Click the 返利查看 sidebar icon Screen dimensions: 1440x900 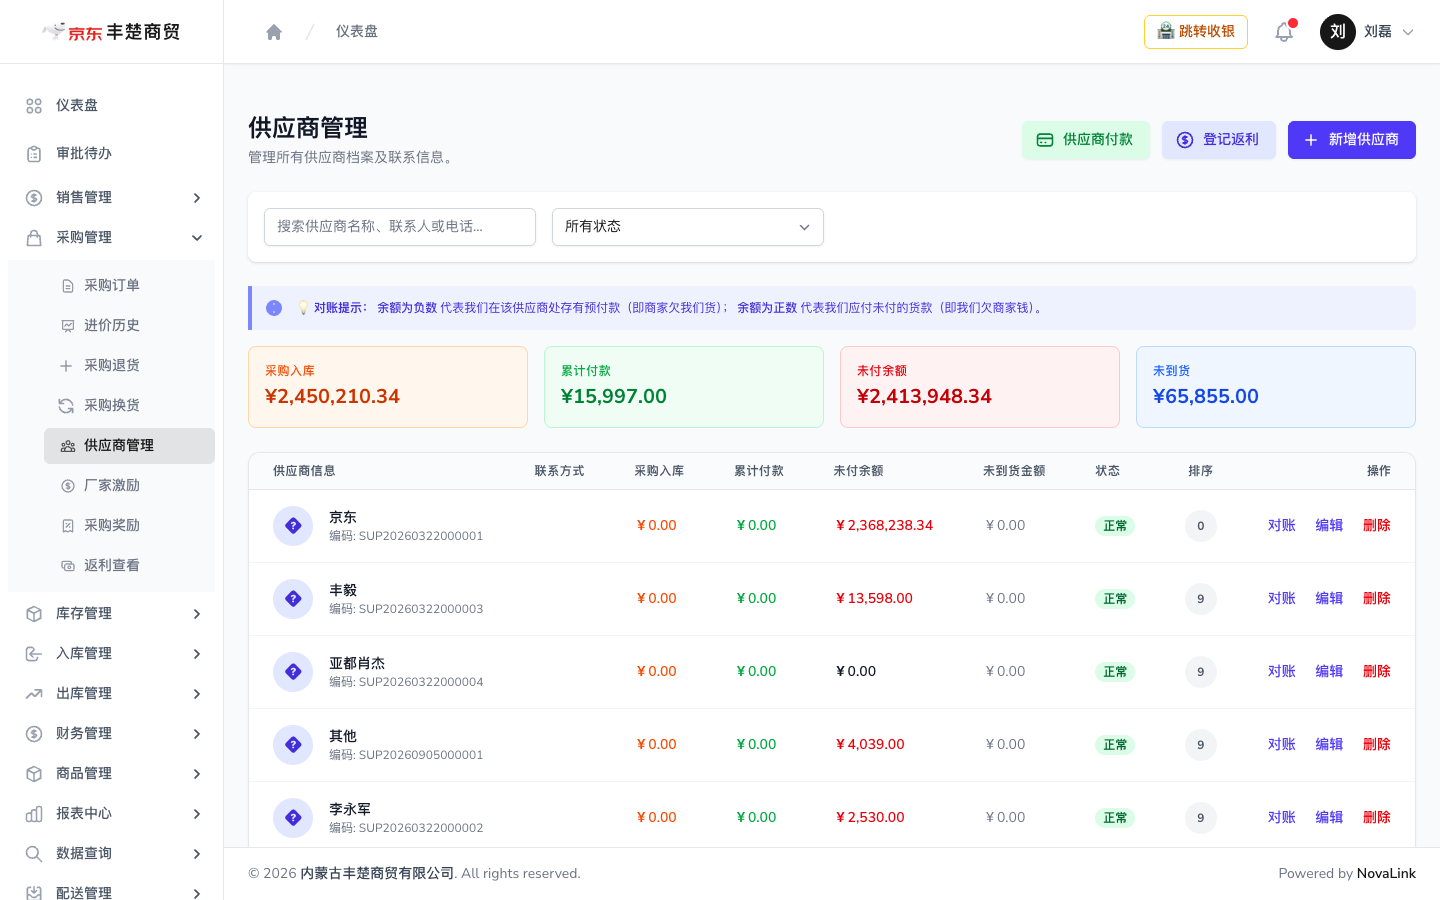click(x=68, y=566)
